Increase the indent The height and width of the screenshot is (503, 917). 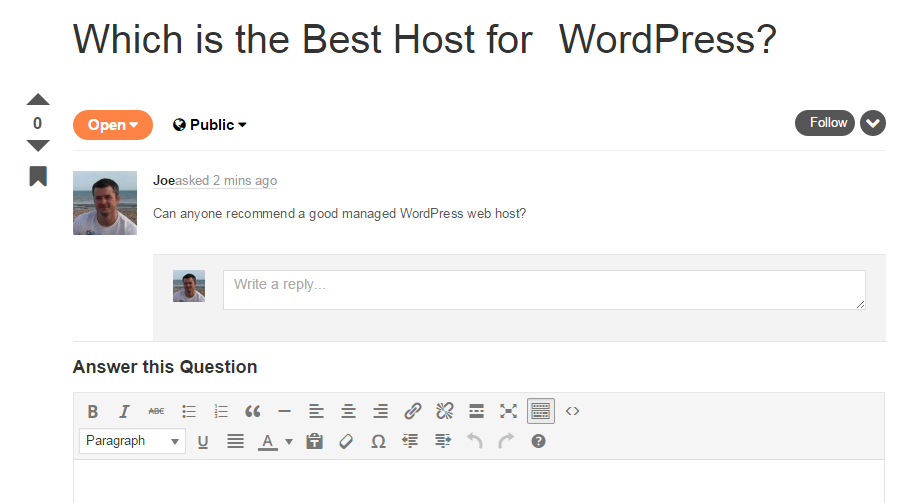click(443, 441)
